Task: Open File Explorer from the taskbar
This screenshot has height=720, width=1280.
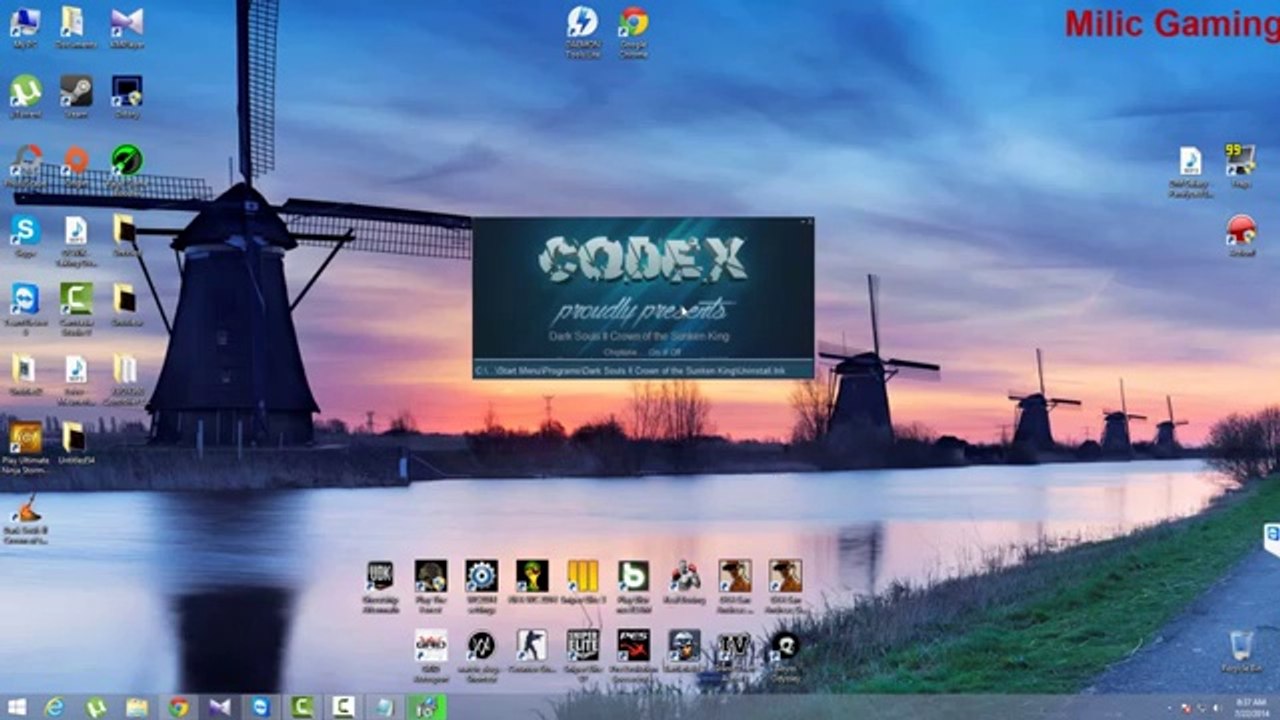Action: pos(137,707)
